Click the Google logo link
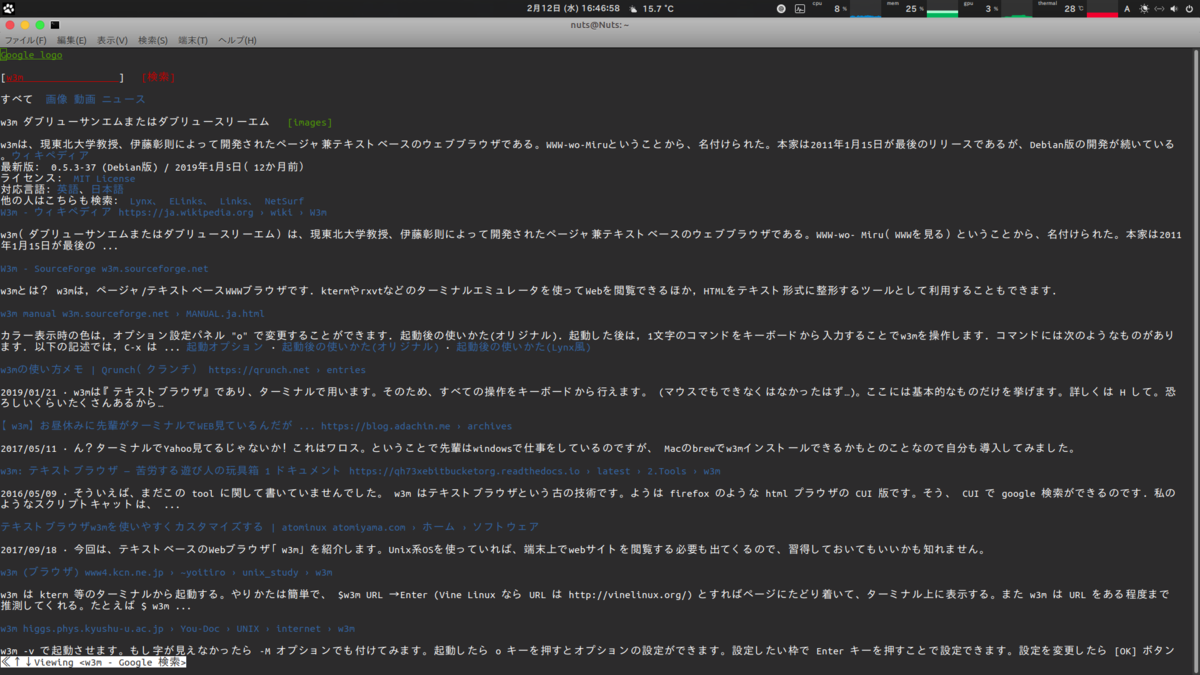This screenshot has height=675, width=1200. point(32,55)
